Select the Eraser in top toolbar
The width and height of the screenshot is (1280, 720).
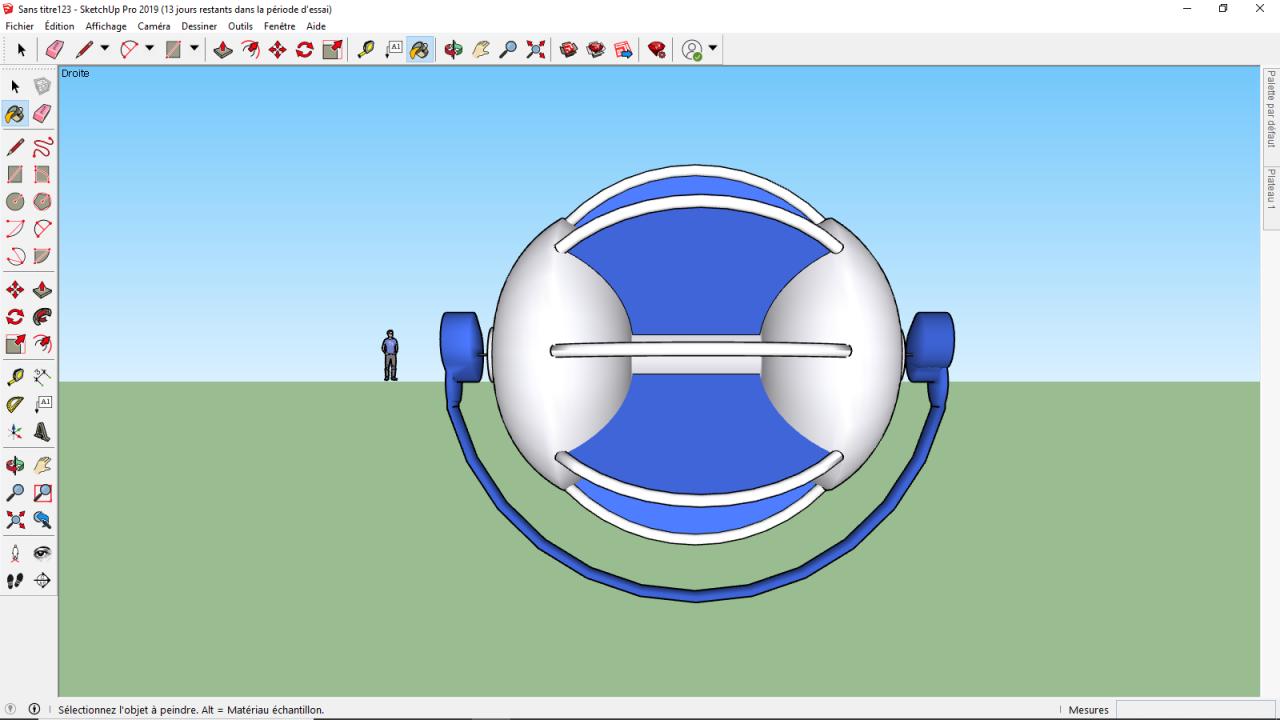coord(55,49)
